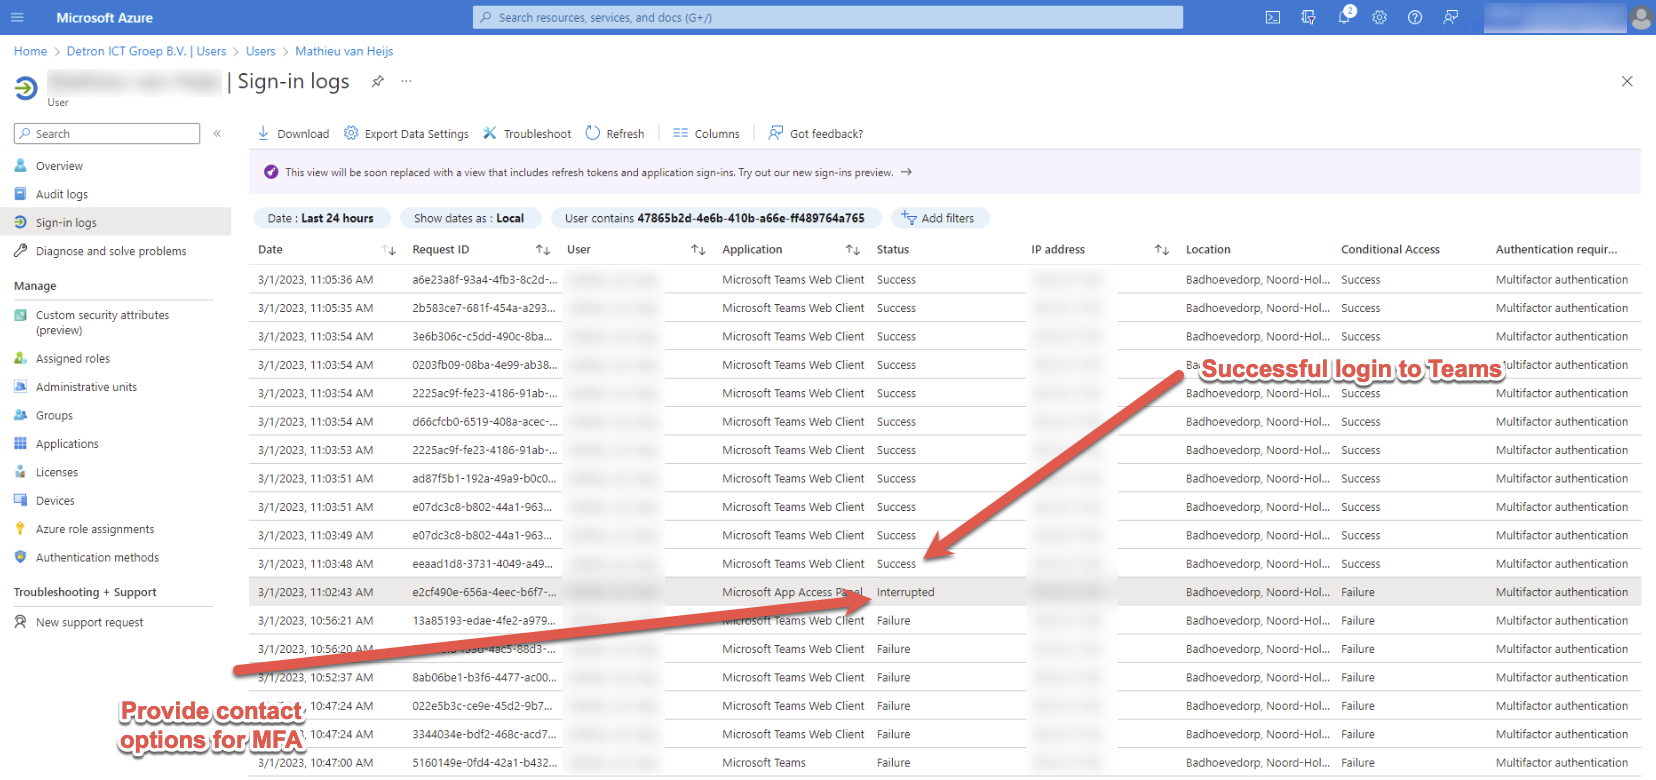Sort the table by Date column
1656x780 pixels.
tap(389, 250)
